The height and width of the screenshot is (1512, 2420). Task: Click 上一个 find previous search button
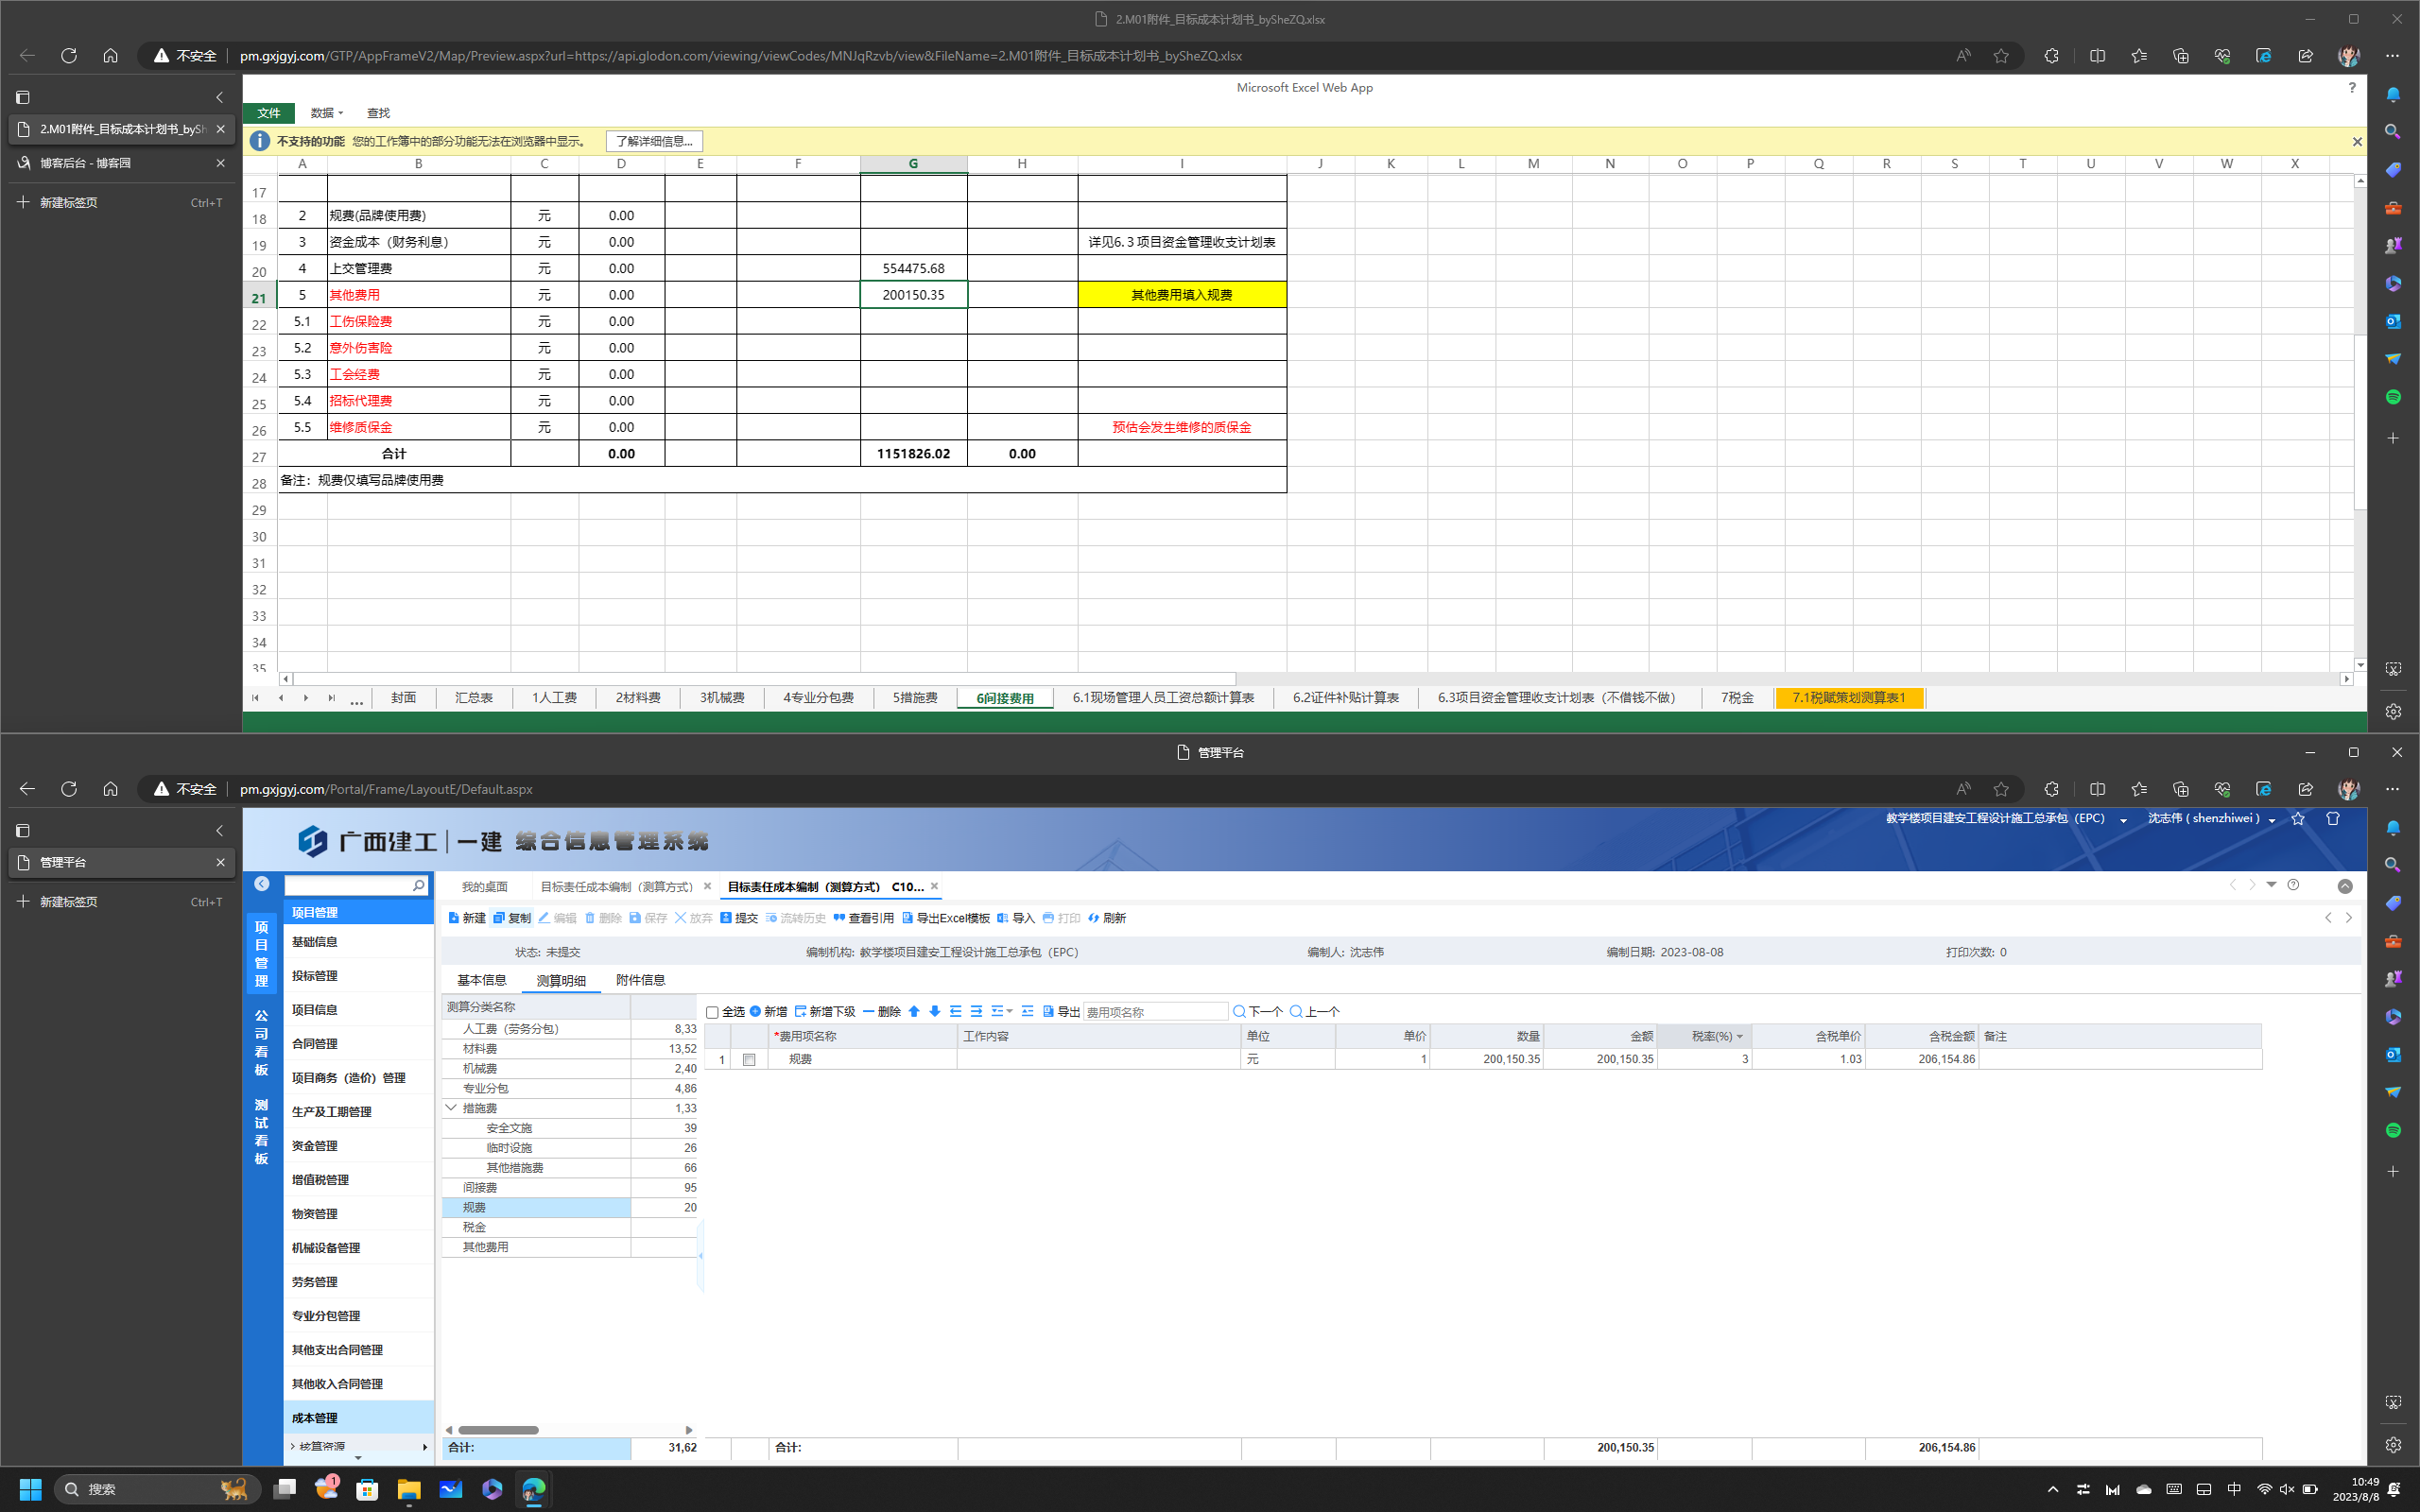(1315, 1012)
